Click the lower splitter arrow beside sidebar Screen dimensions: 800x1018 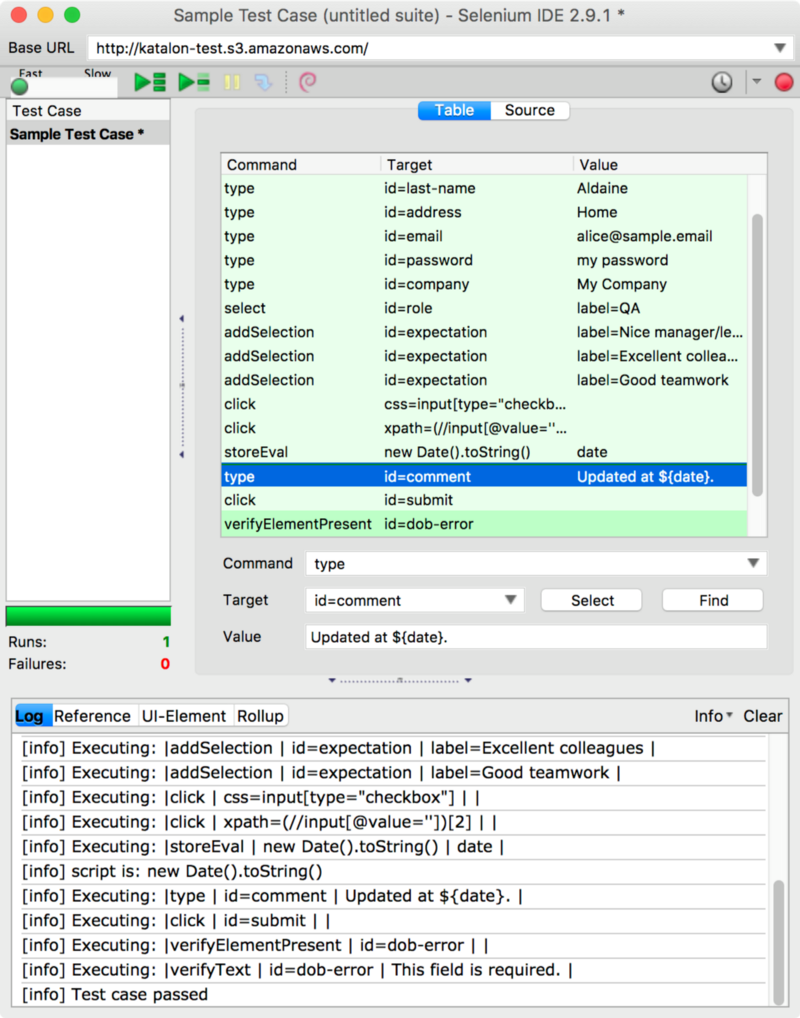182,454
